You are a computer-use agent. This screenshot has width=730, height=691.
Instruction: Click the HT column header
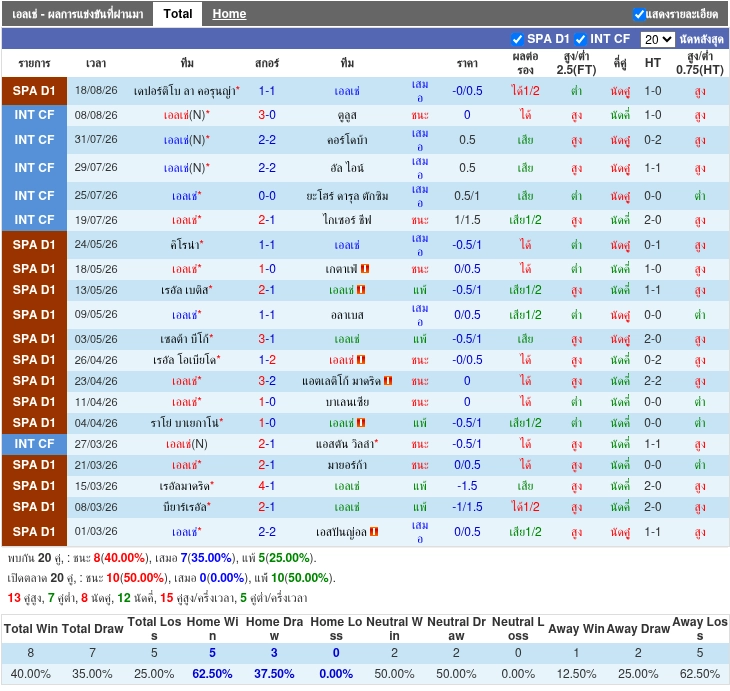[x=652, y=63]
